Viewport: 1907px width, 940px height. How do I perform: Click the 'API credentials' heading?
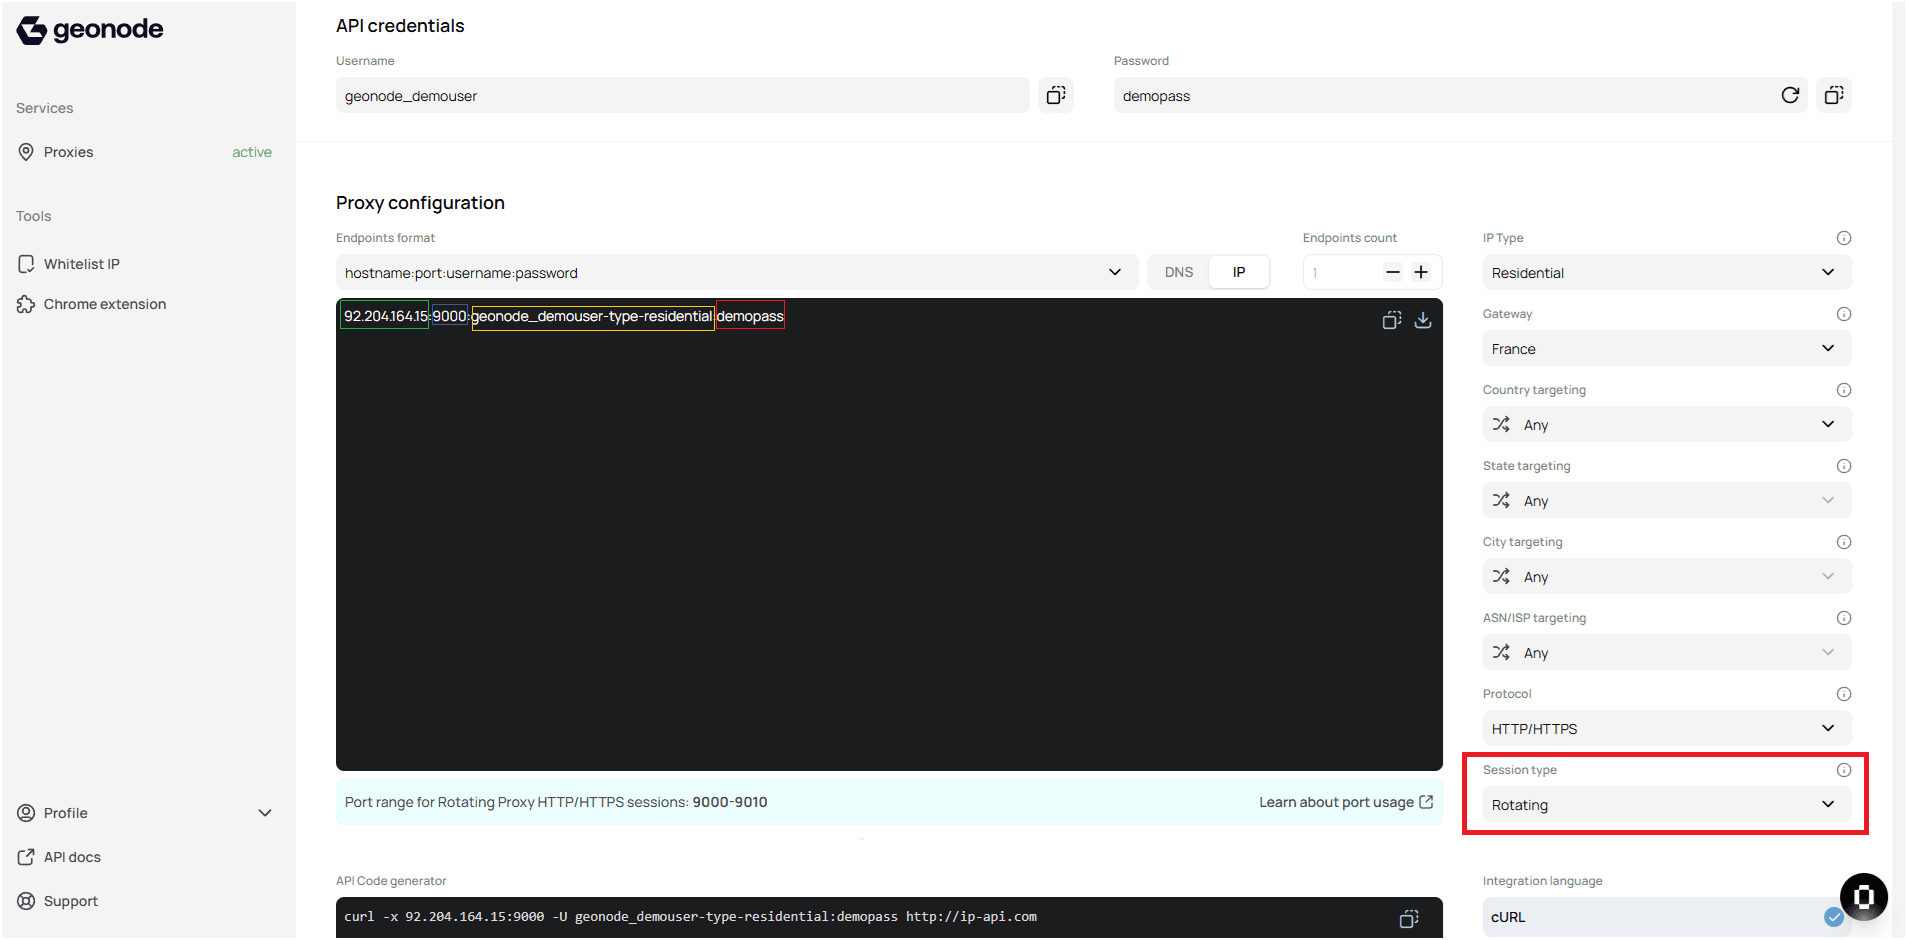click(400, 26)
